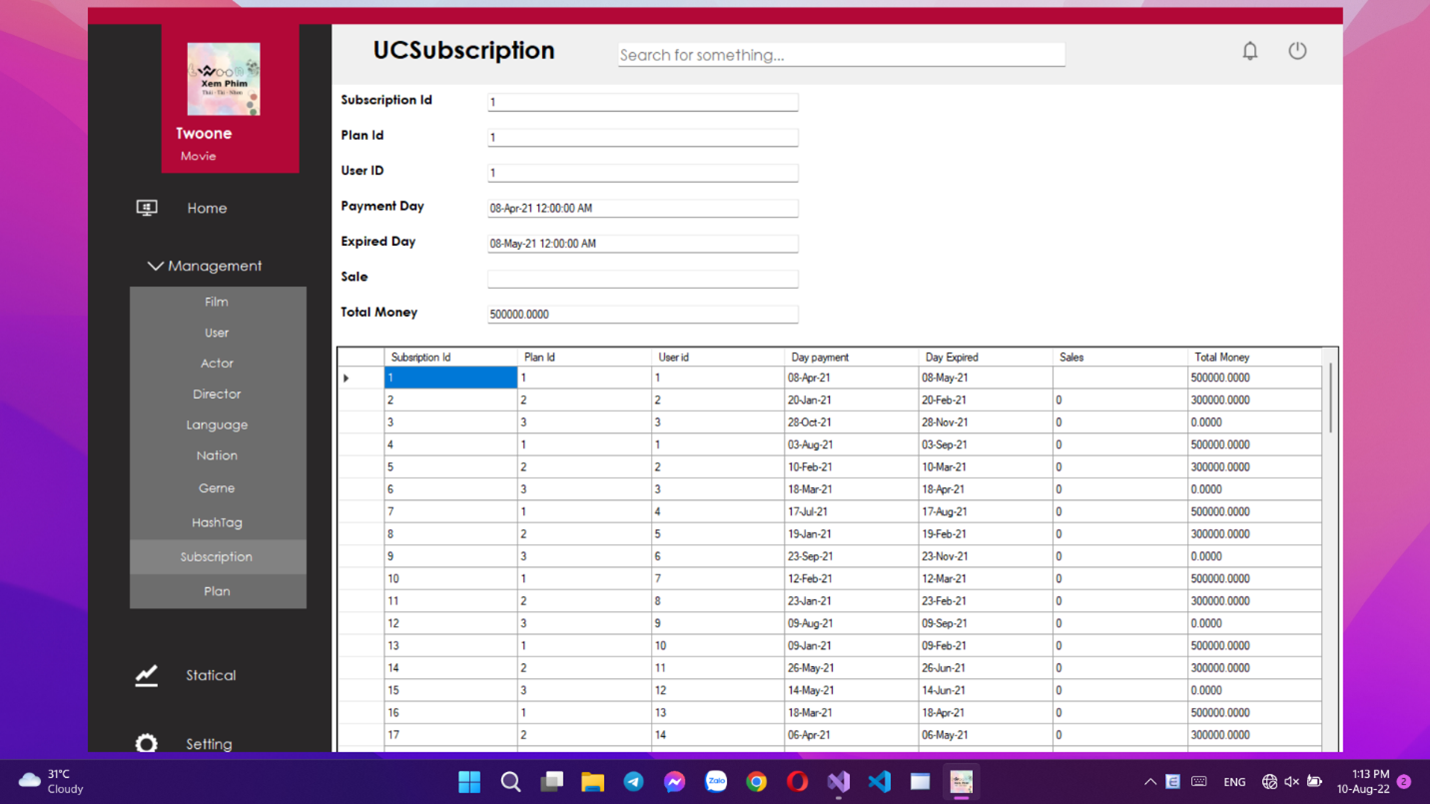
Task: Show hidden system tray icons
Action: [1150, 782]
